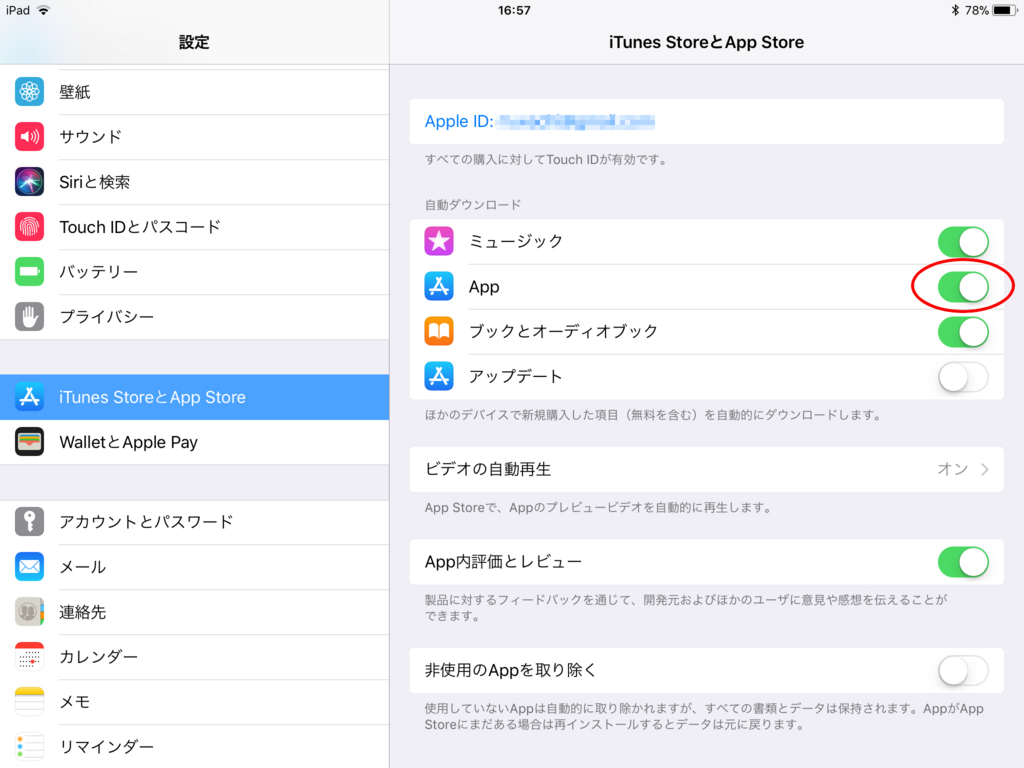Open 壁紙 settings
This screenshot has height=768, width=1024.
[x=195, y=92]
